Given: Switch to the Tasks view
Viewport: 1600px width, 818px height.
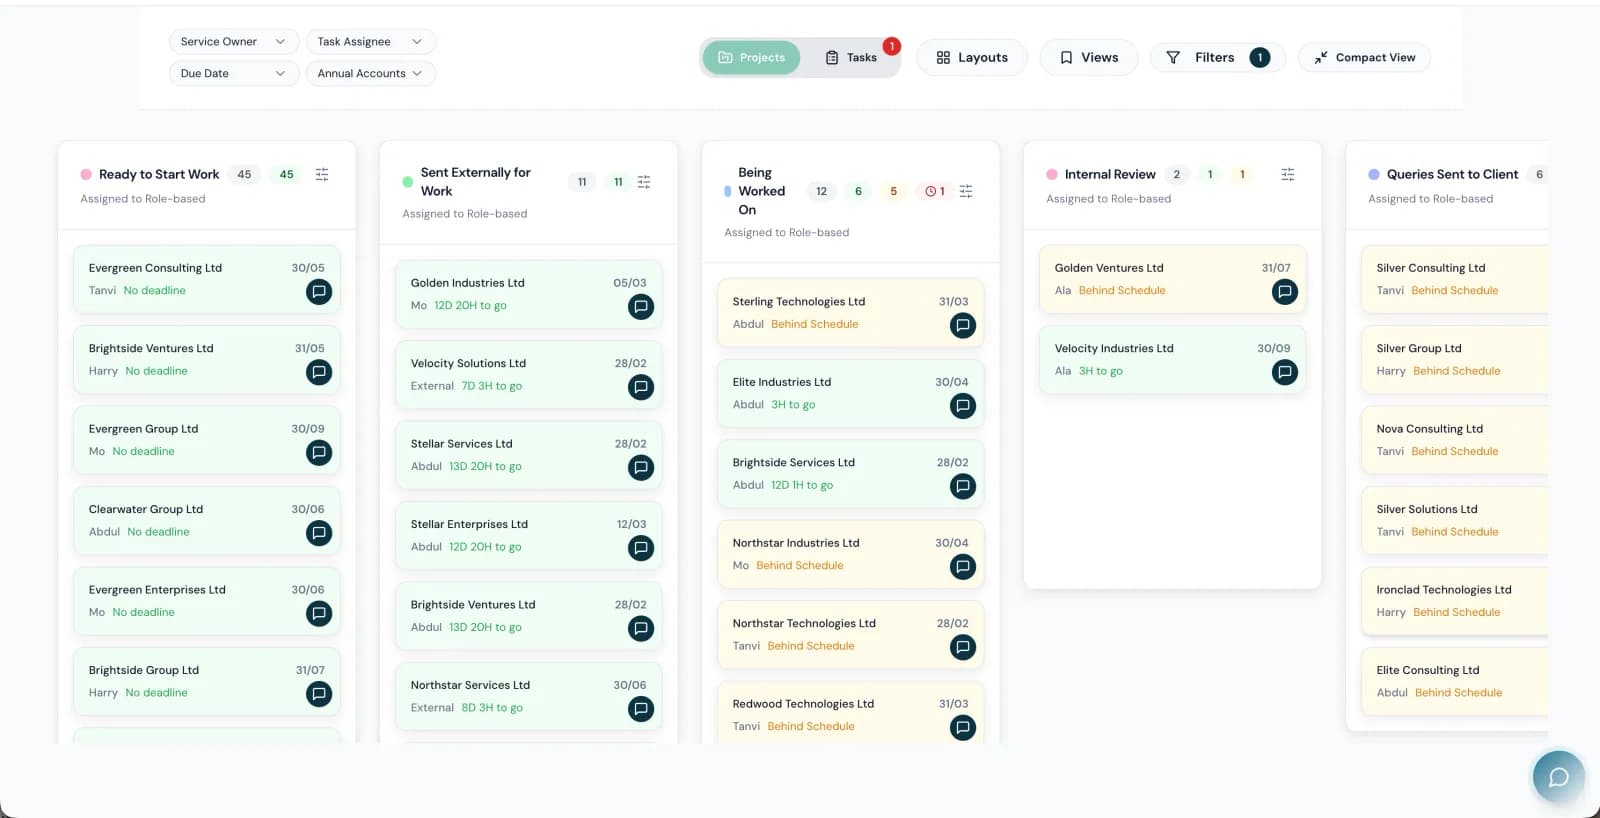Looking at the screenshot, I should (851, 58).
